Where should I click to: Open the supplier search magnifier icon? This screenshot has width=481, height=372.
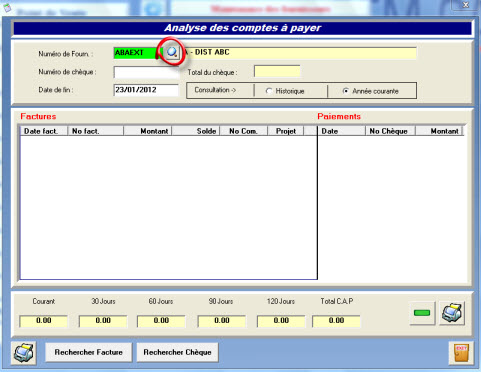(x=172, y=52)
